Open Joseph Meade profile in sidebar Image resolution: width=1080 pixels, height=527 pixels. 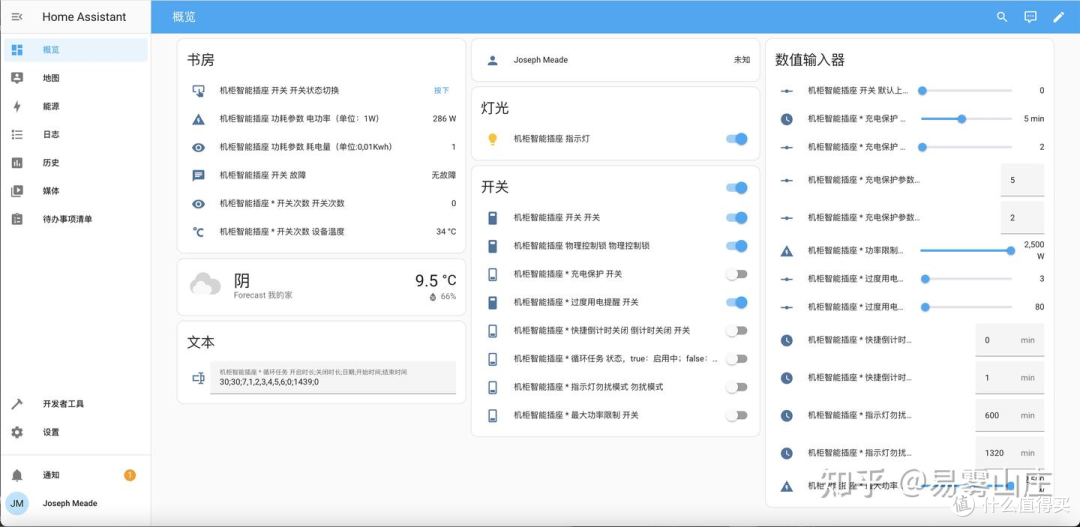tap(76, 503)
